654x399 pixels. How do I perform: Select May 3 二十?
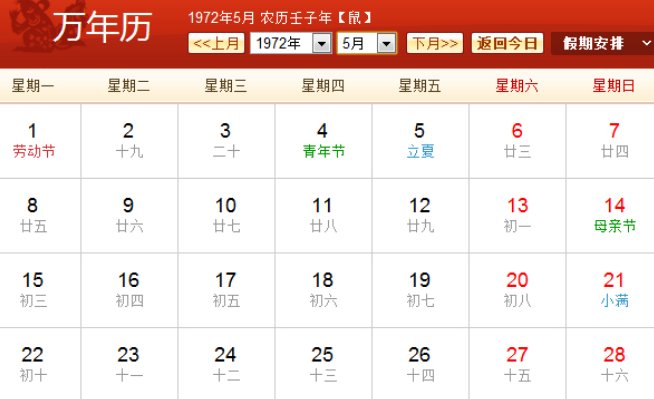(x=226, y=141)
